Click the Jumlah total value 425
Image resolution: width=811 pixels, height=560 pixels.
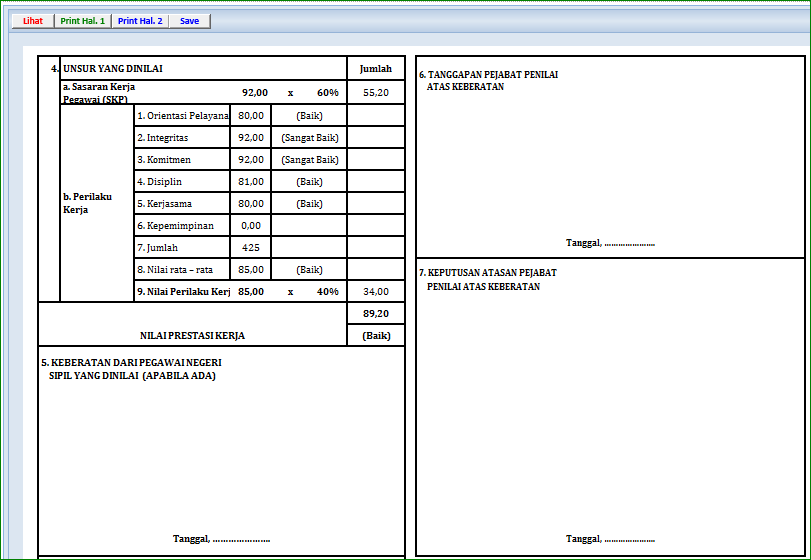click(x=251, y=248)
